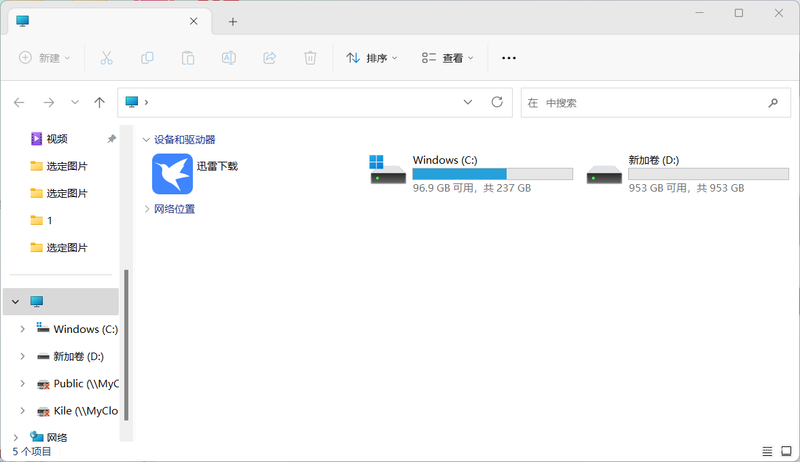
Task: Select the This PC monitor in sidebar
Action: [37, 301]
